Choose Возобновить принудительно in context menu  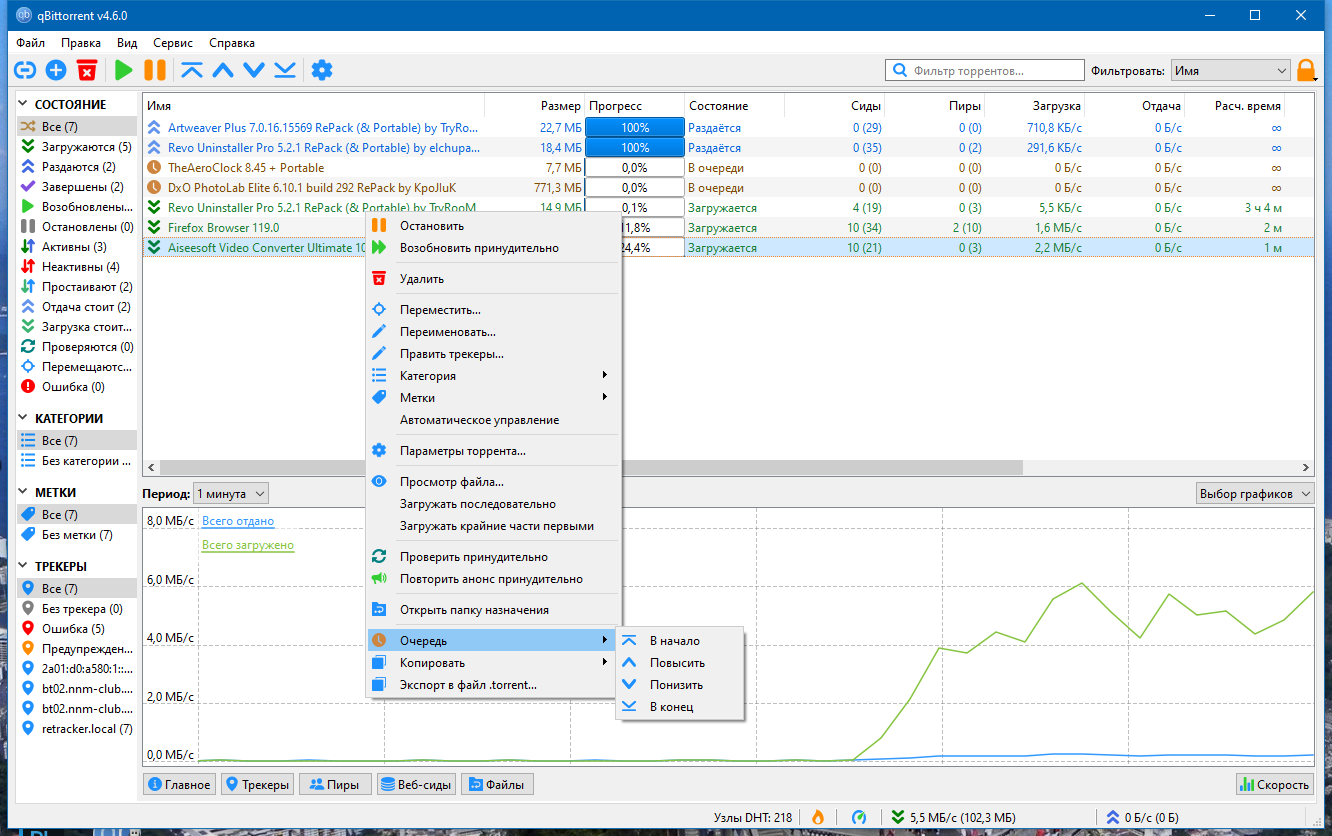(x=494, y=247)
